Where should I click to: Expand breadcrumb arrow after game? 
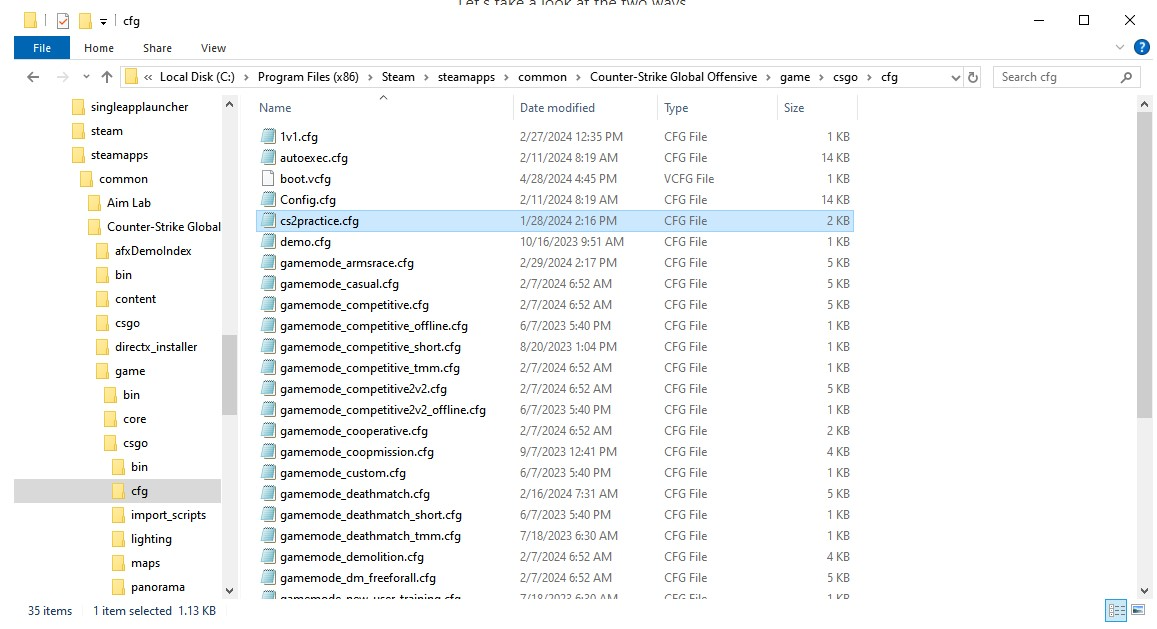pyautogui.click(x=821, y=77)
